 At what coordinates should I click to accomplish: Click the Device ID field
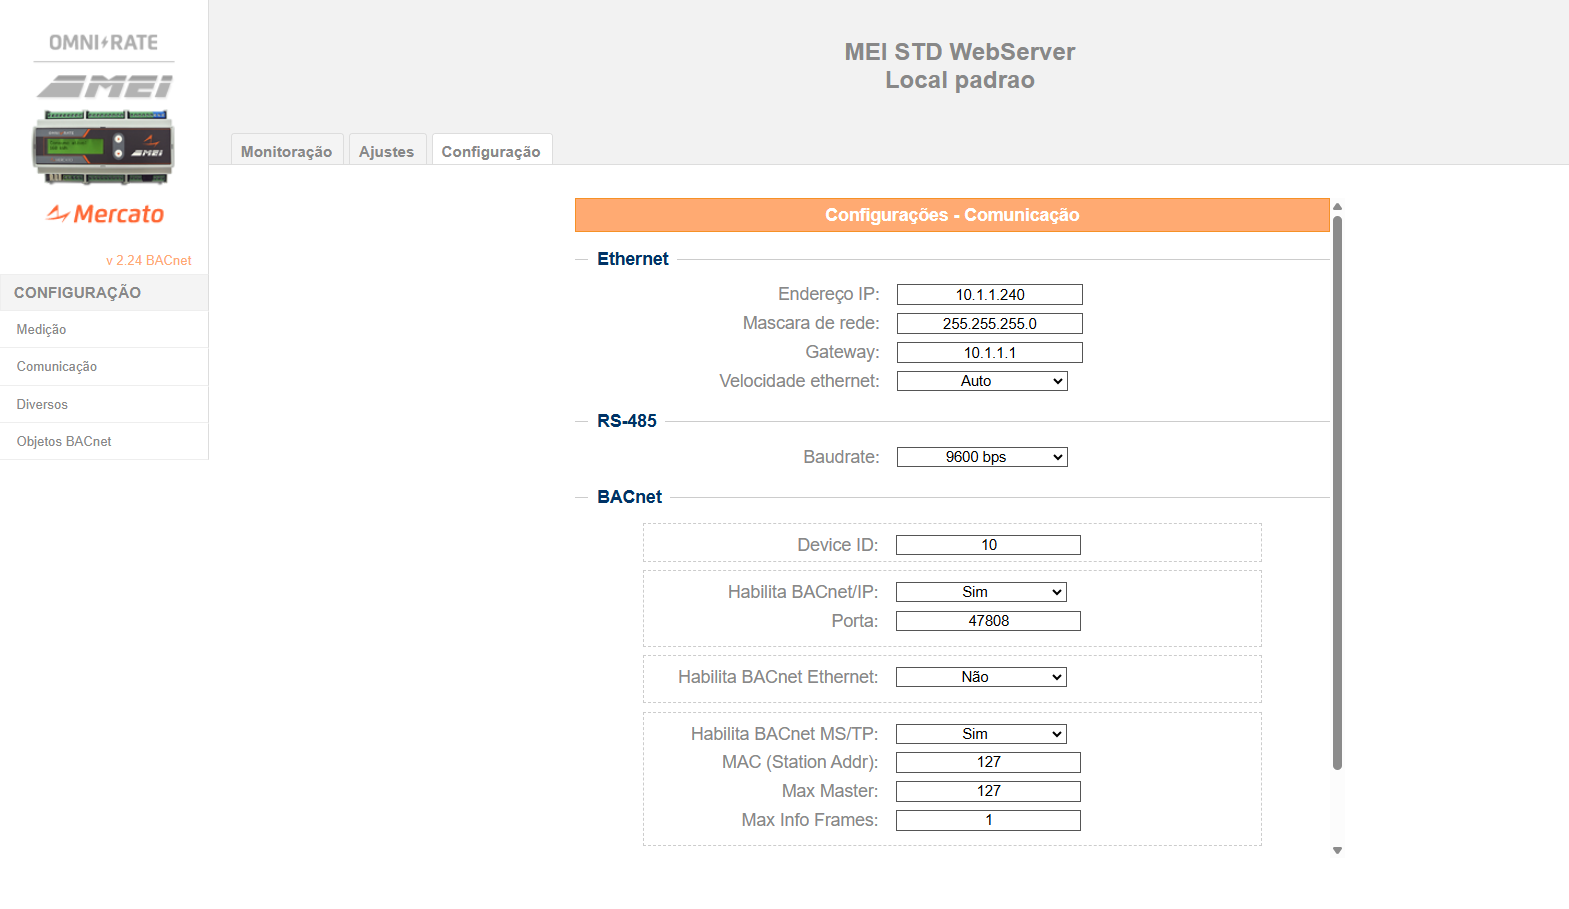pyautogui.click(x=988, y=545)
